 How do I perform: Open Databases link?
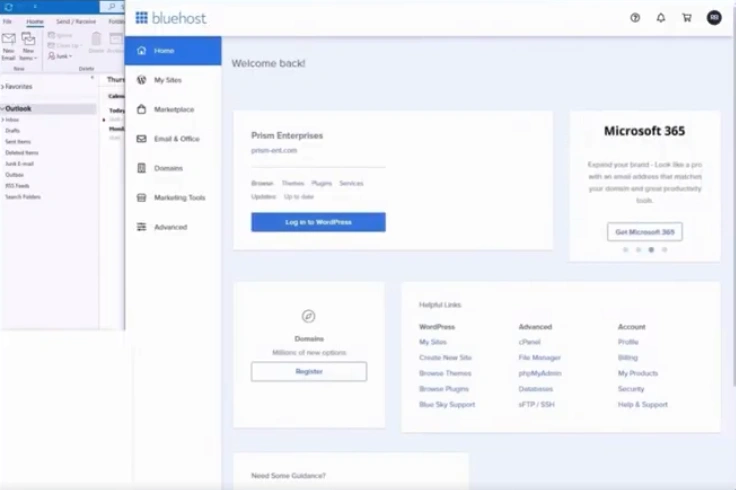click(536, 389)
